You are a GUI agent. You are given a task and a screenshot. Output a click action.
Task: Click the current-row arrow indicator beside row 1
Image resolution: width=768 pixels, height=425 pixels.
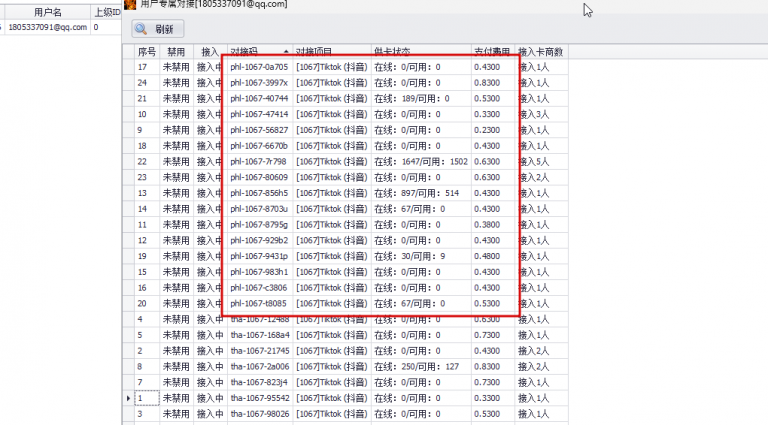(x=128, y=398)
